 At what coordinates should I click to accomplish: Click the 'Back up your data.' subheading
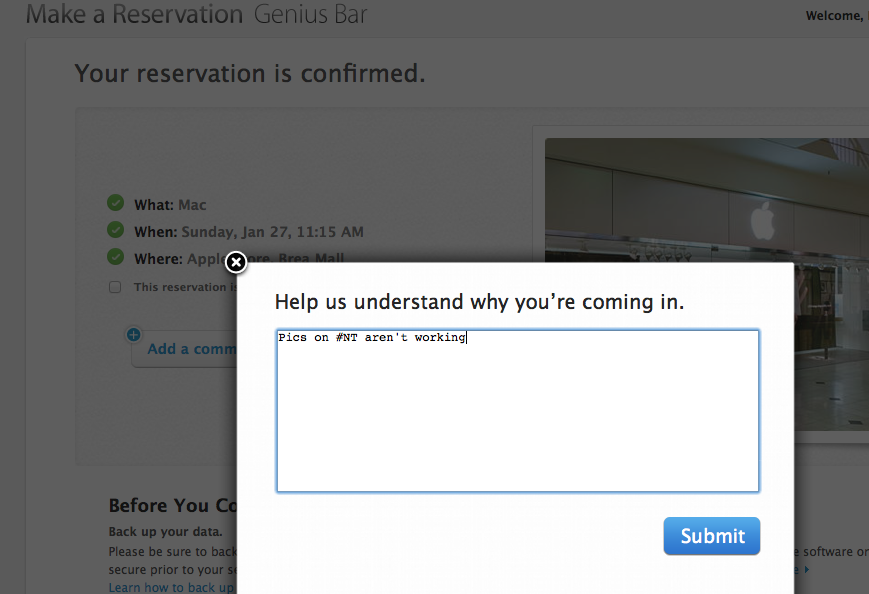[x=165, y=531]
